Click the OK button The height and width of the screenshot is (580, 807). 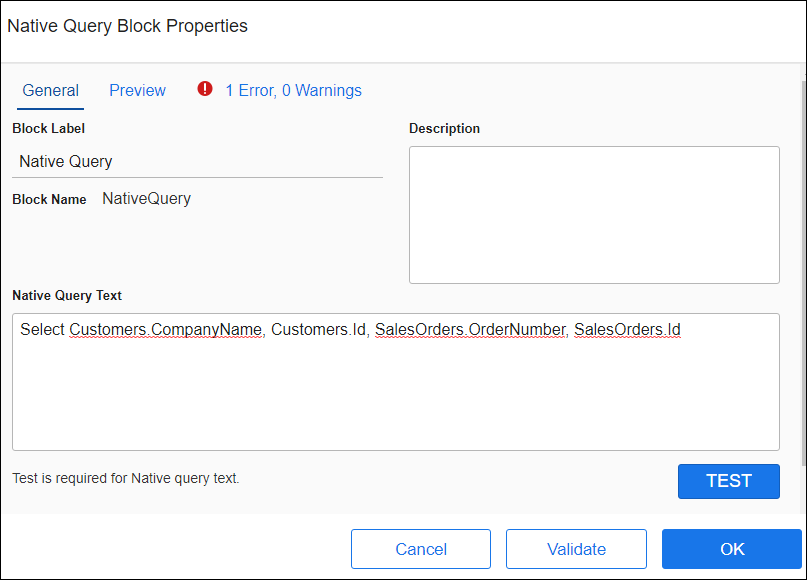point(731,548)
